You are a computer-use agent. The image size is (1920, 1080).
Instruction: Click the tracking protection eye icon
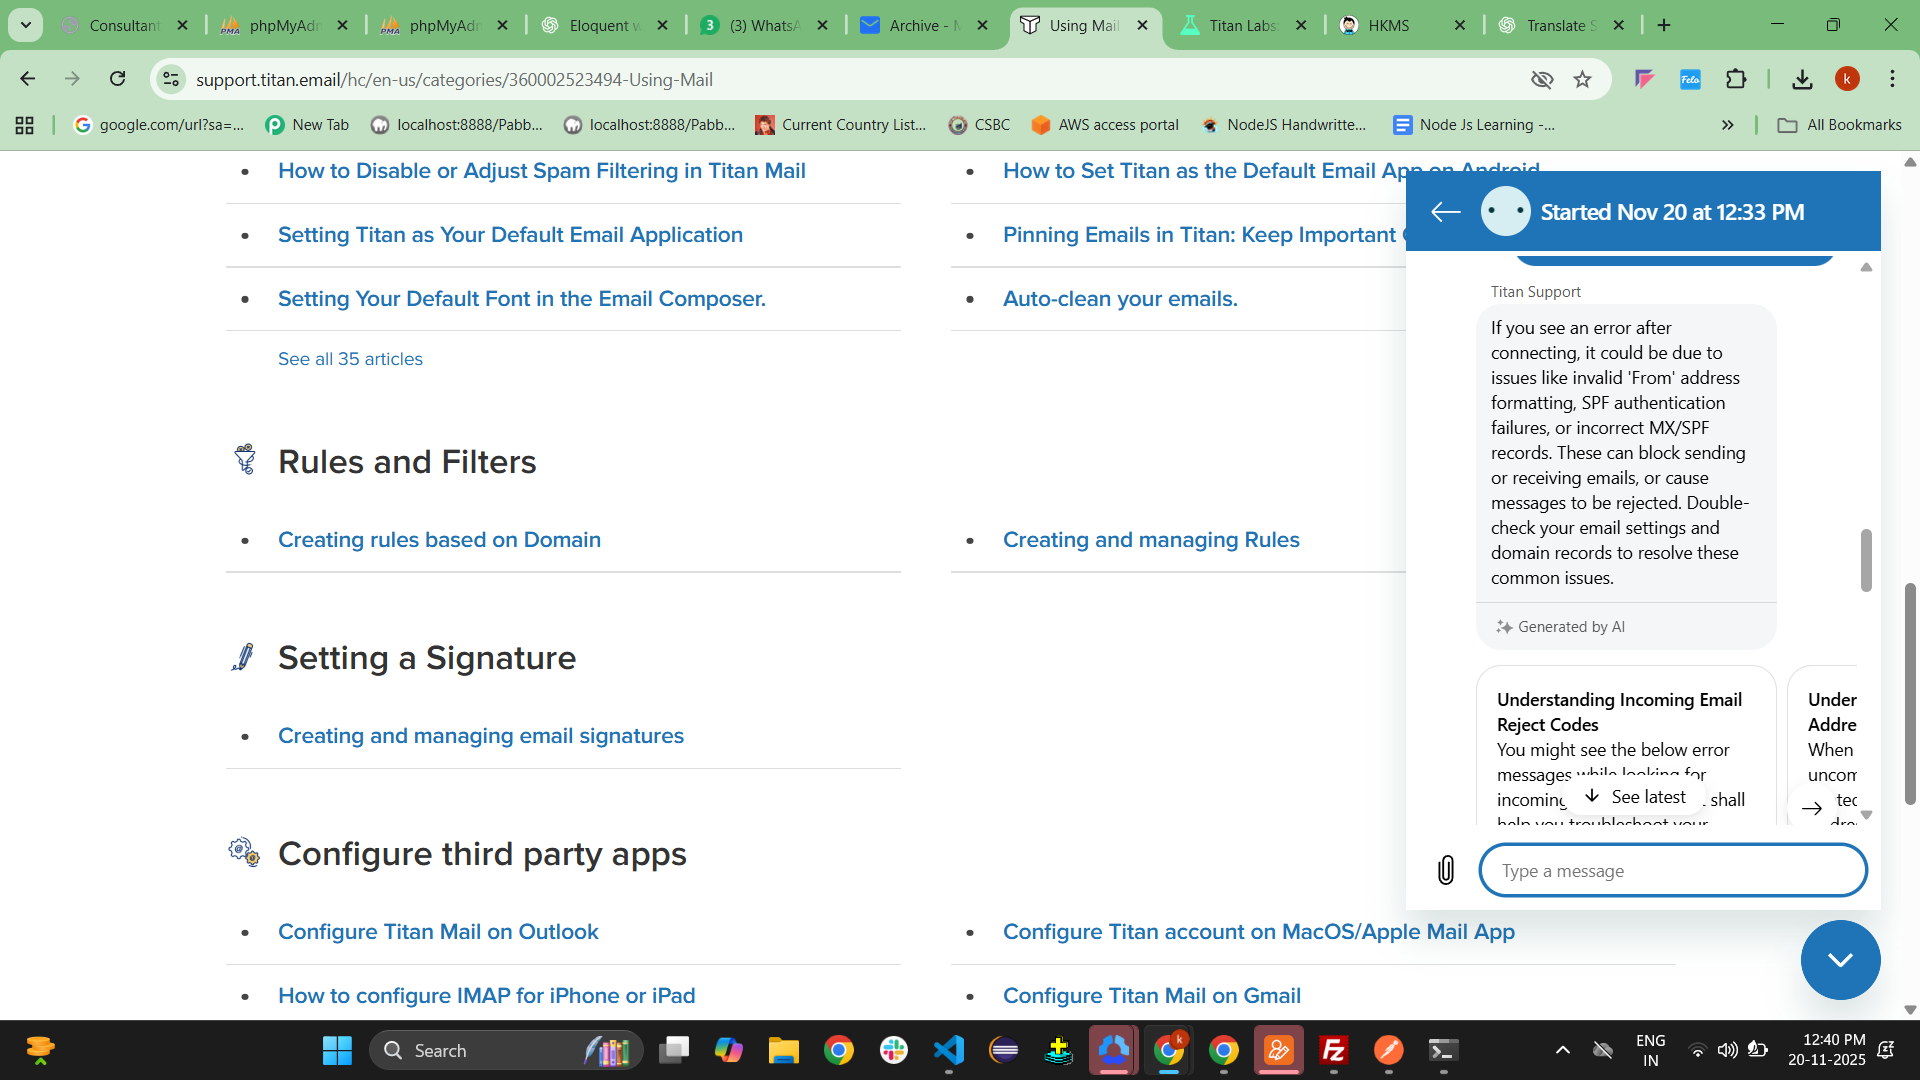click(x=1542, y=79)
